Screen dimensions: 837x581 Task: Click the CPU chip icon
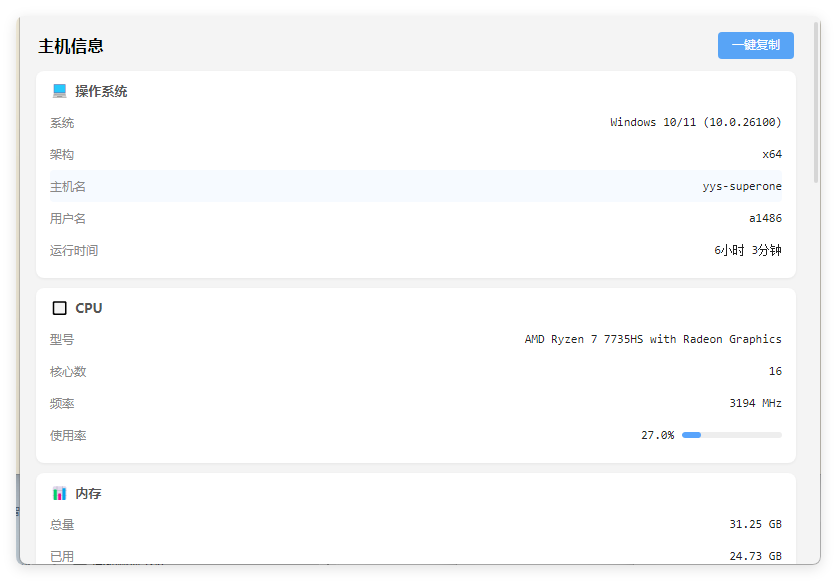59,308
